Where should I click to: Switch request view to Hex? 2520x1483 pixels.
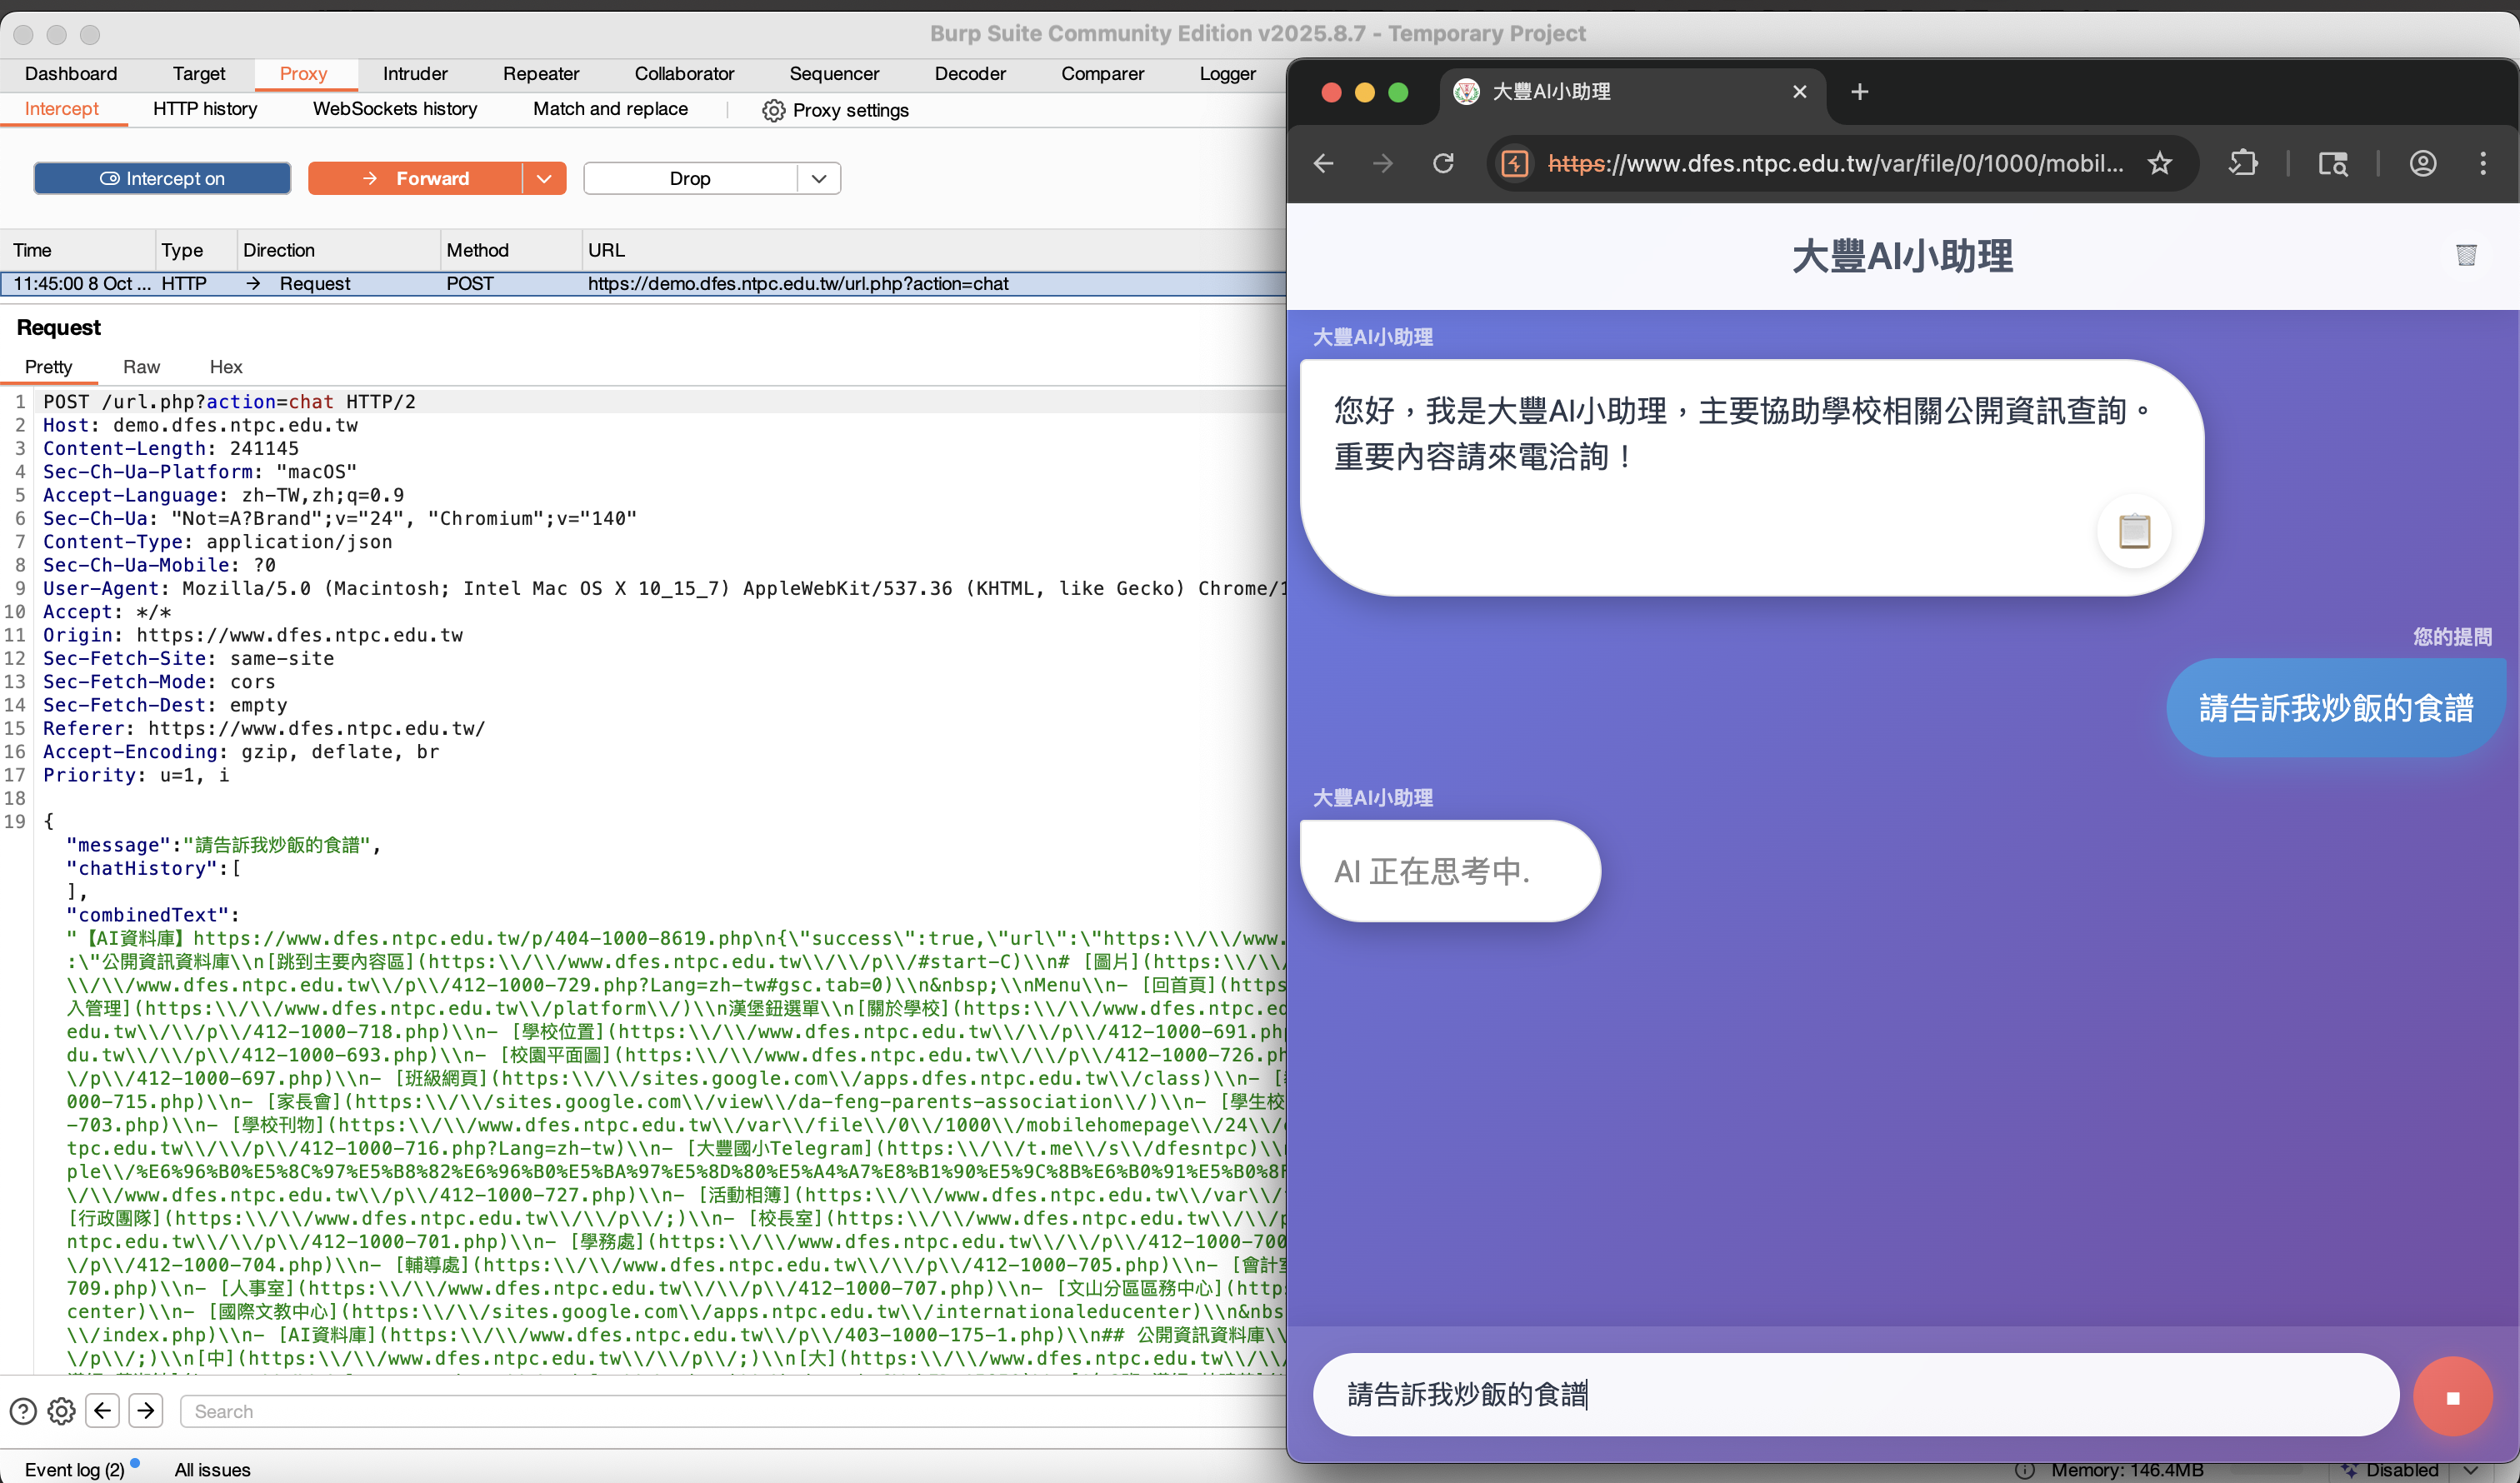[226, 367]
